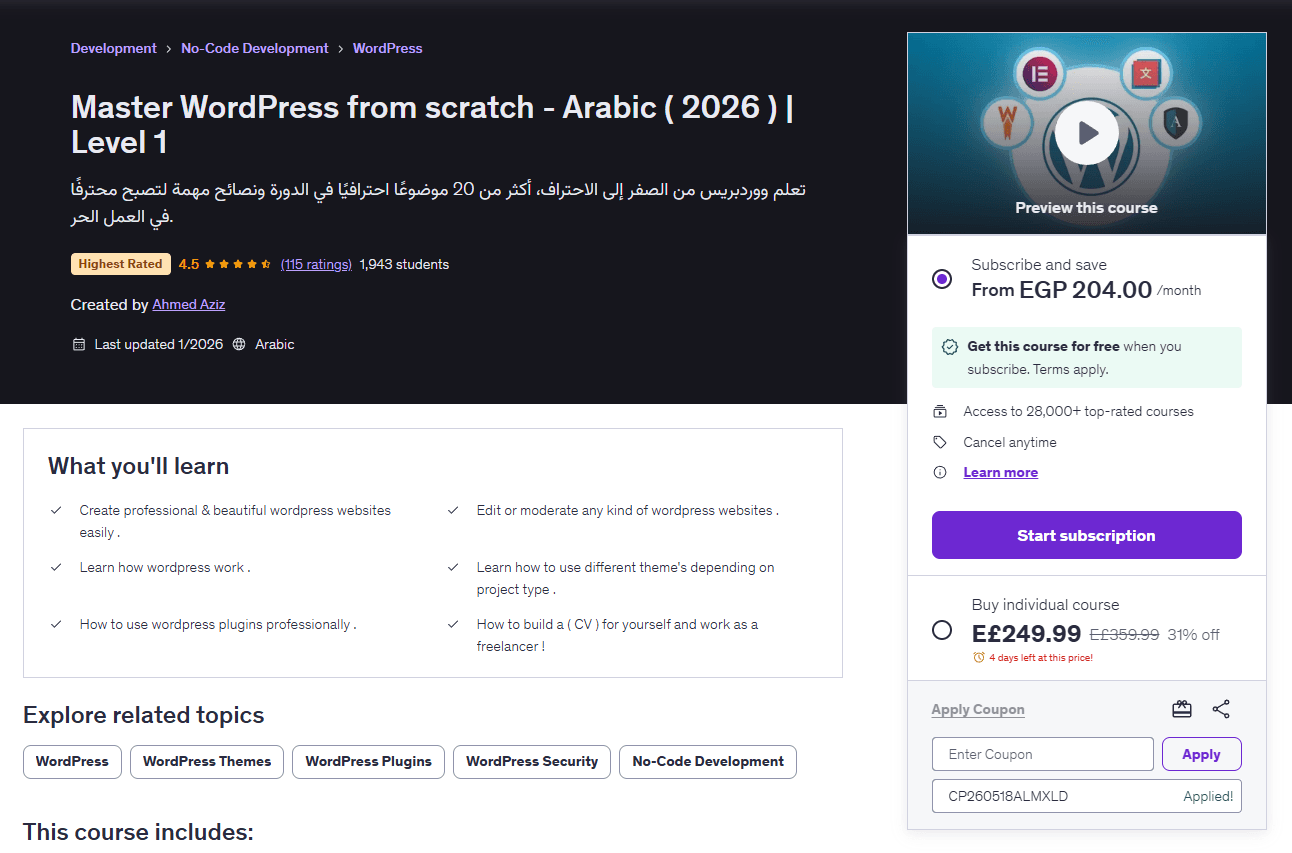The width and height of the screenshot is (1292, 853).
Task: Select the Buy individual course option
Action: 942,630
